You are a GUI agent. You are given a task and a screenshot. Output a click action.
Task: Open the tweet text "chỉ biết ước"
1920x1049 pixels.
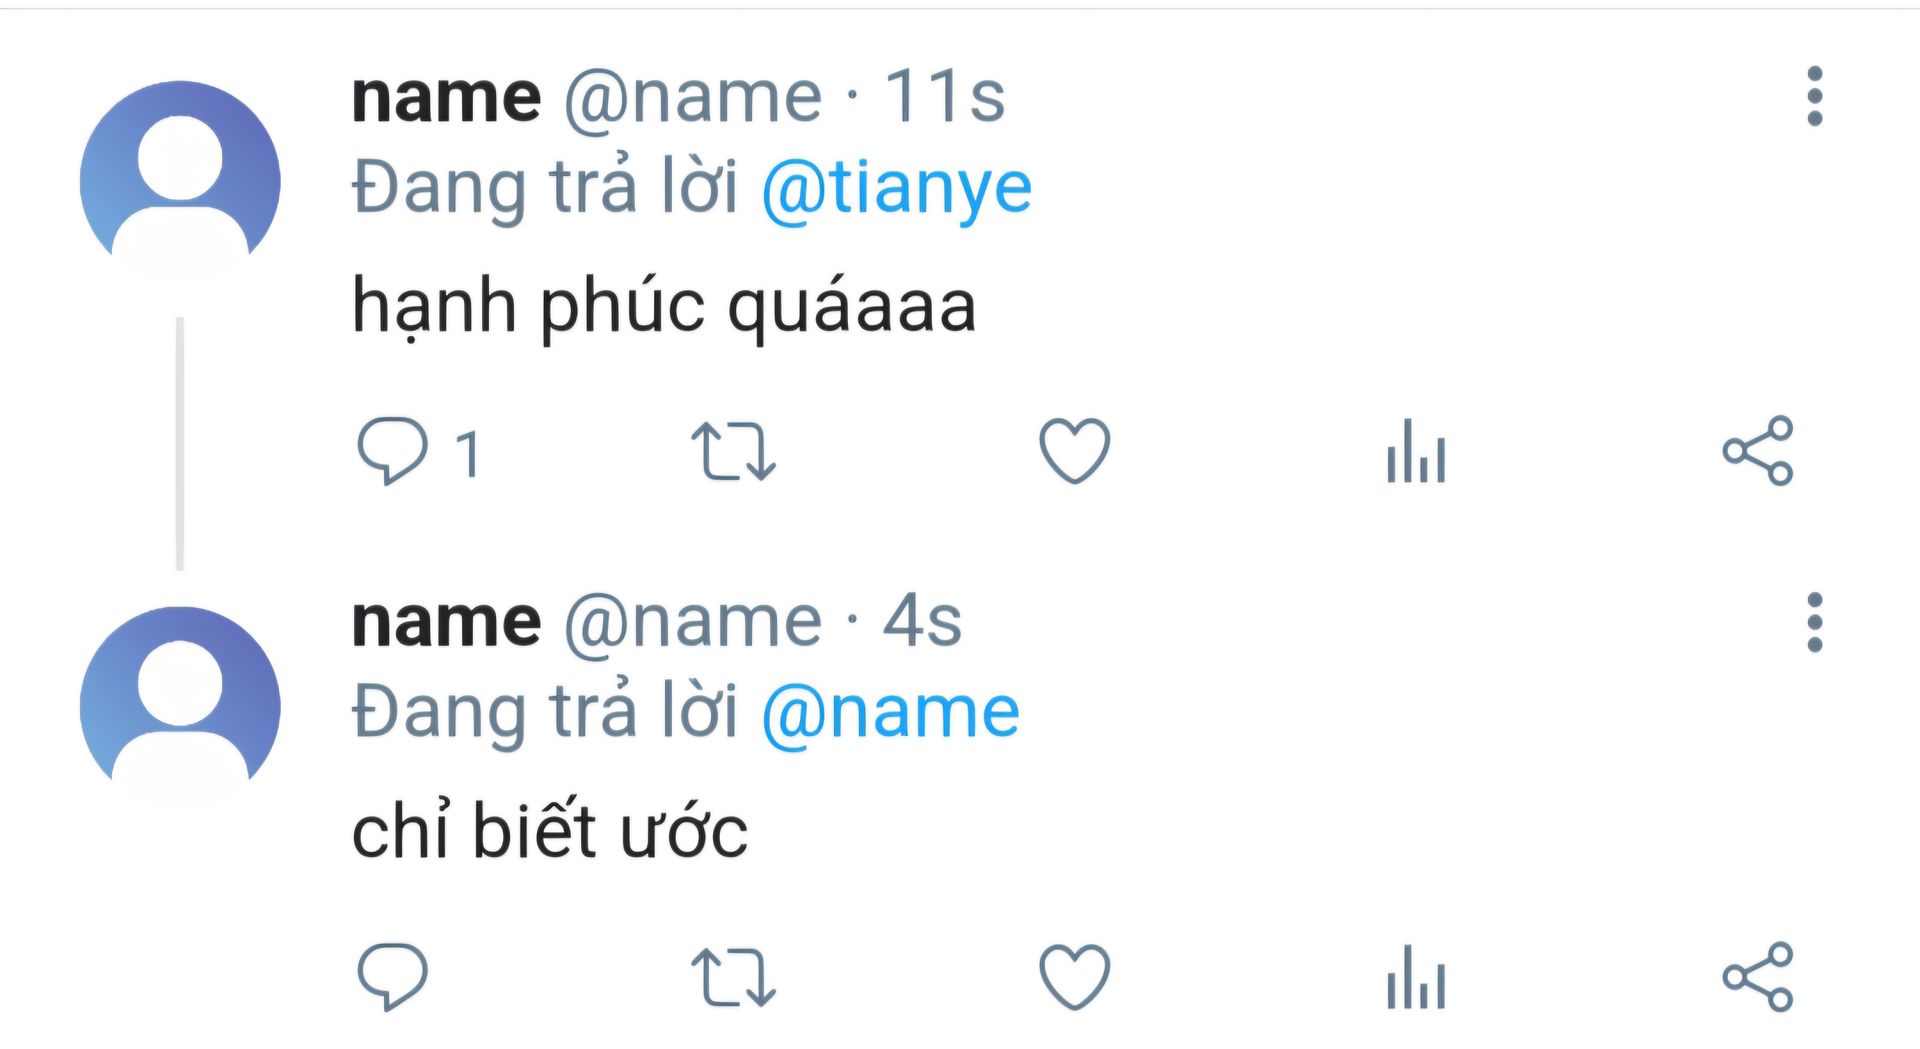(x=549, y=831)
